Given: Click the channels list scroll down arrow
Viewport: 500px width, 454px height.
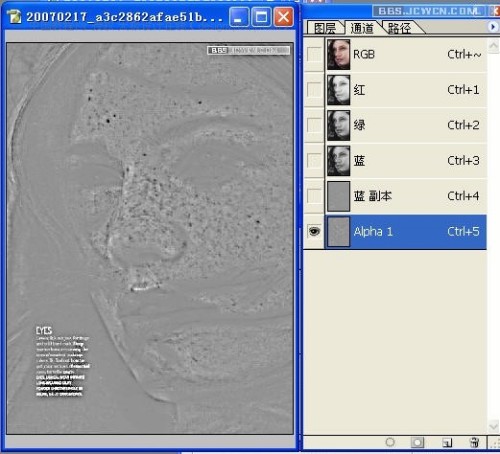Looking at the screenshot, I should point(493,426).
